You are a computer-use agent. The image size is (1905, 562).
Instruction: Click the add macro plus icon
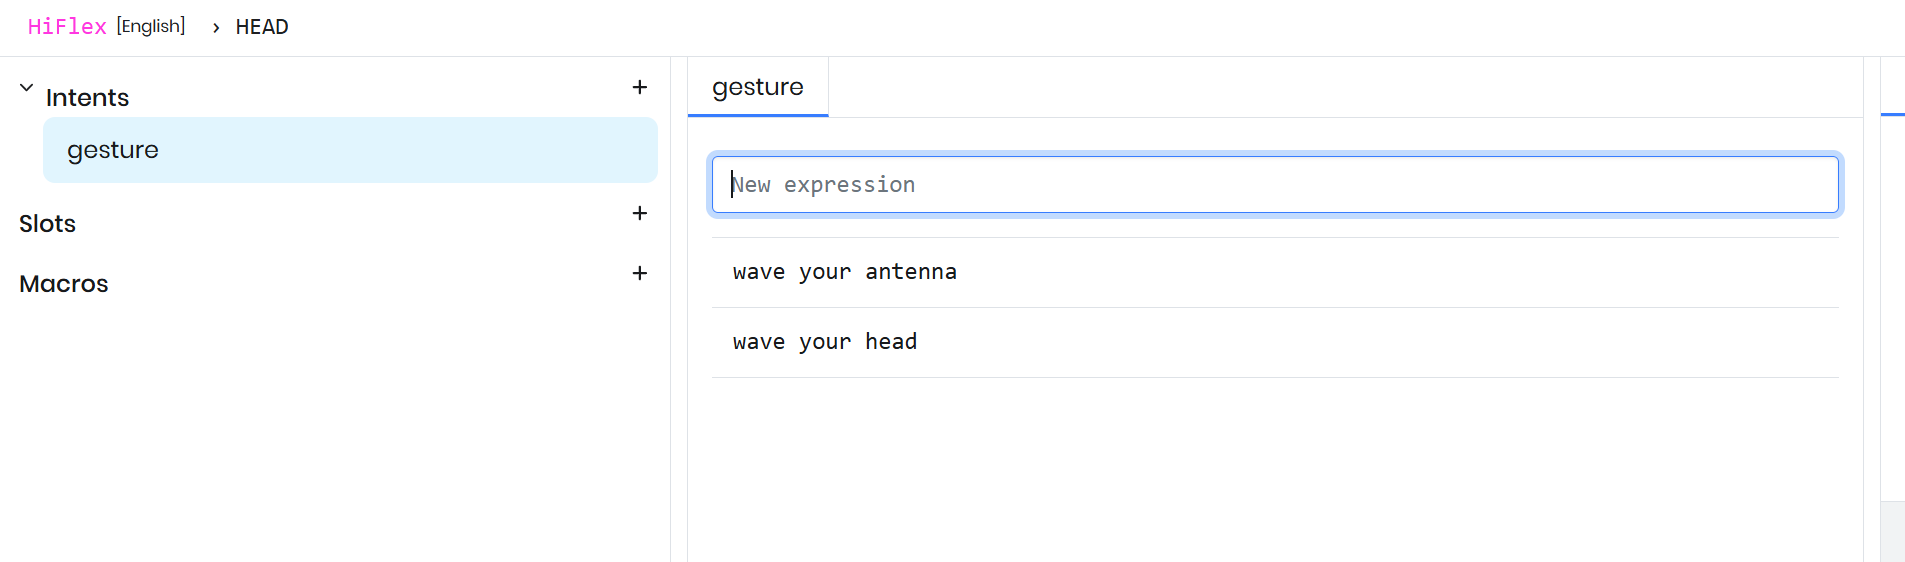click(640, 273)
